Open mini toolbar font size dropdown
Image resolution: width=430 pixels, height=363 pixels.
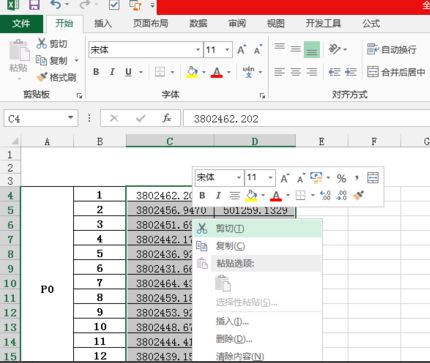pos(270,178)
